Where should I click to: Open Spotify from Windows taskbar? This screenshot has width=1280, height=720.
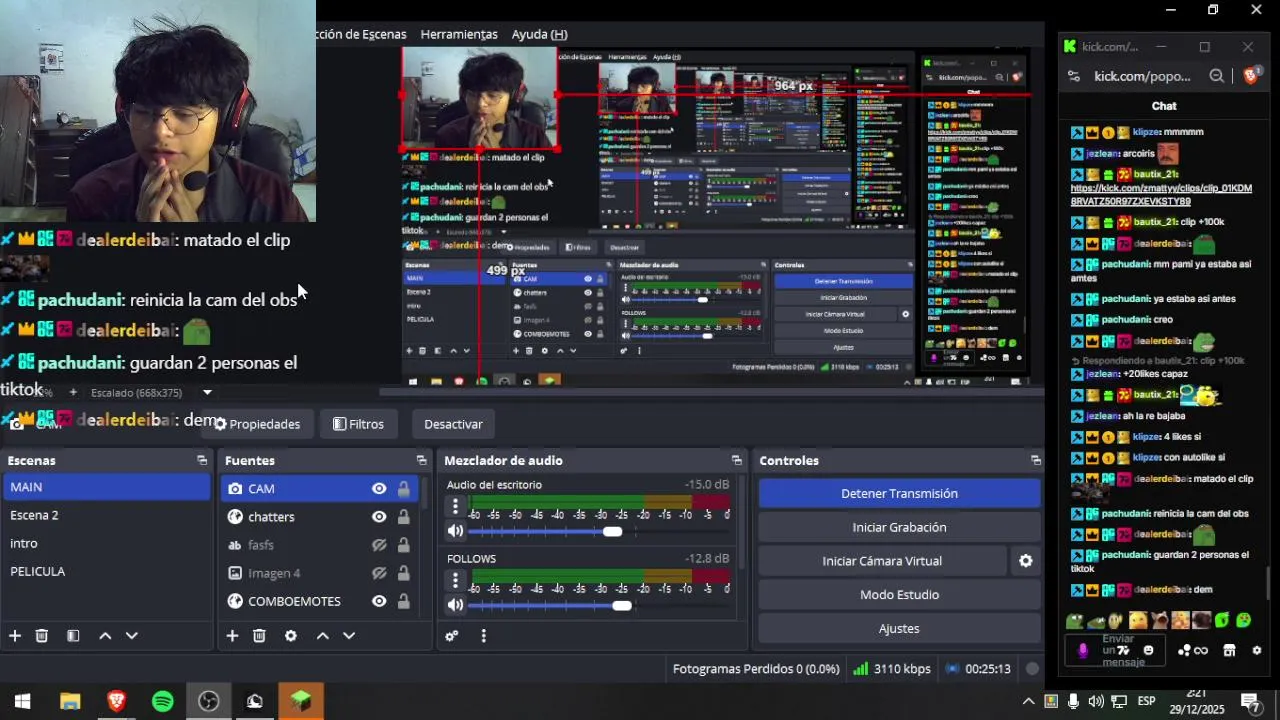162,701
